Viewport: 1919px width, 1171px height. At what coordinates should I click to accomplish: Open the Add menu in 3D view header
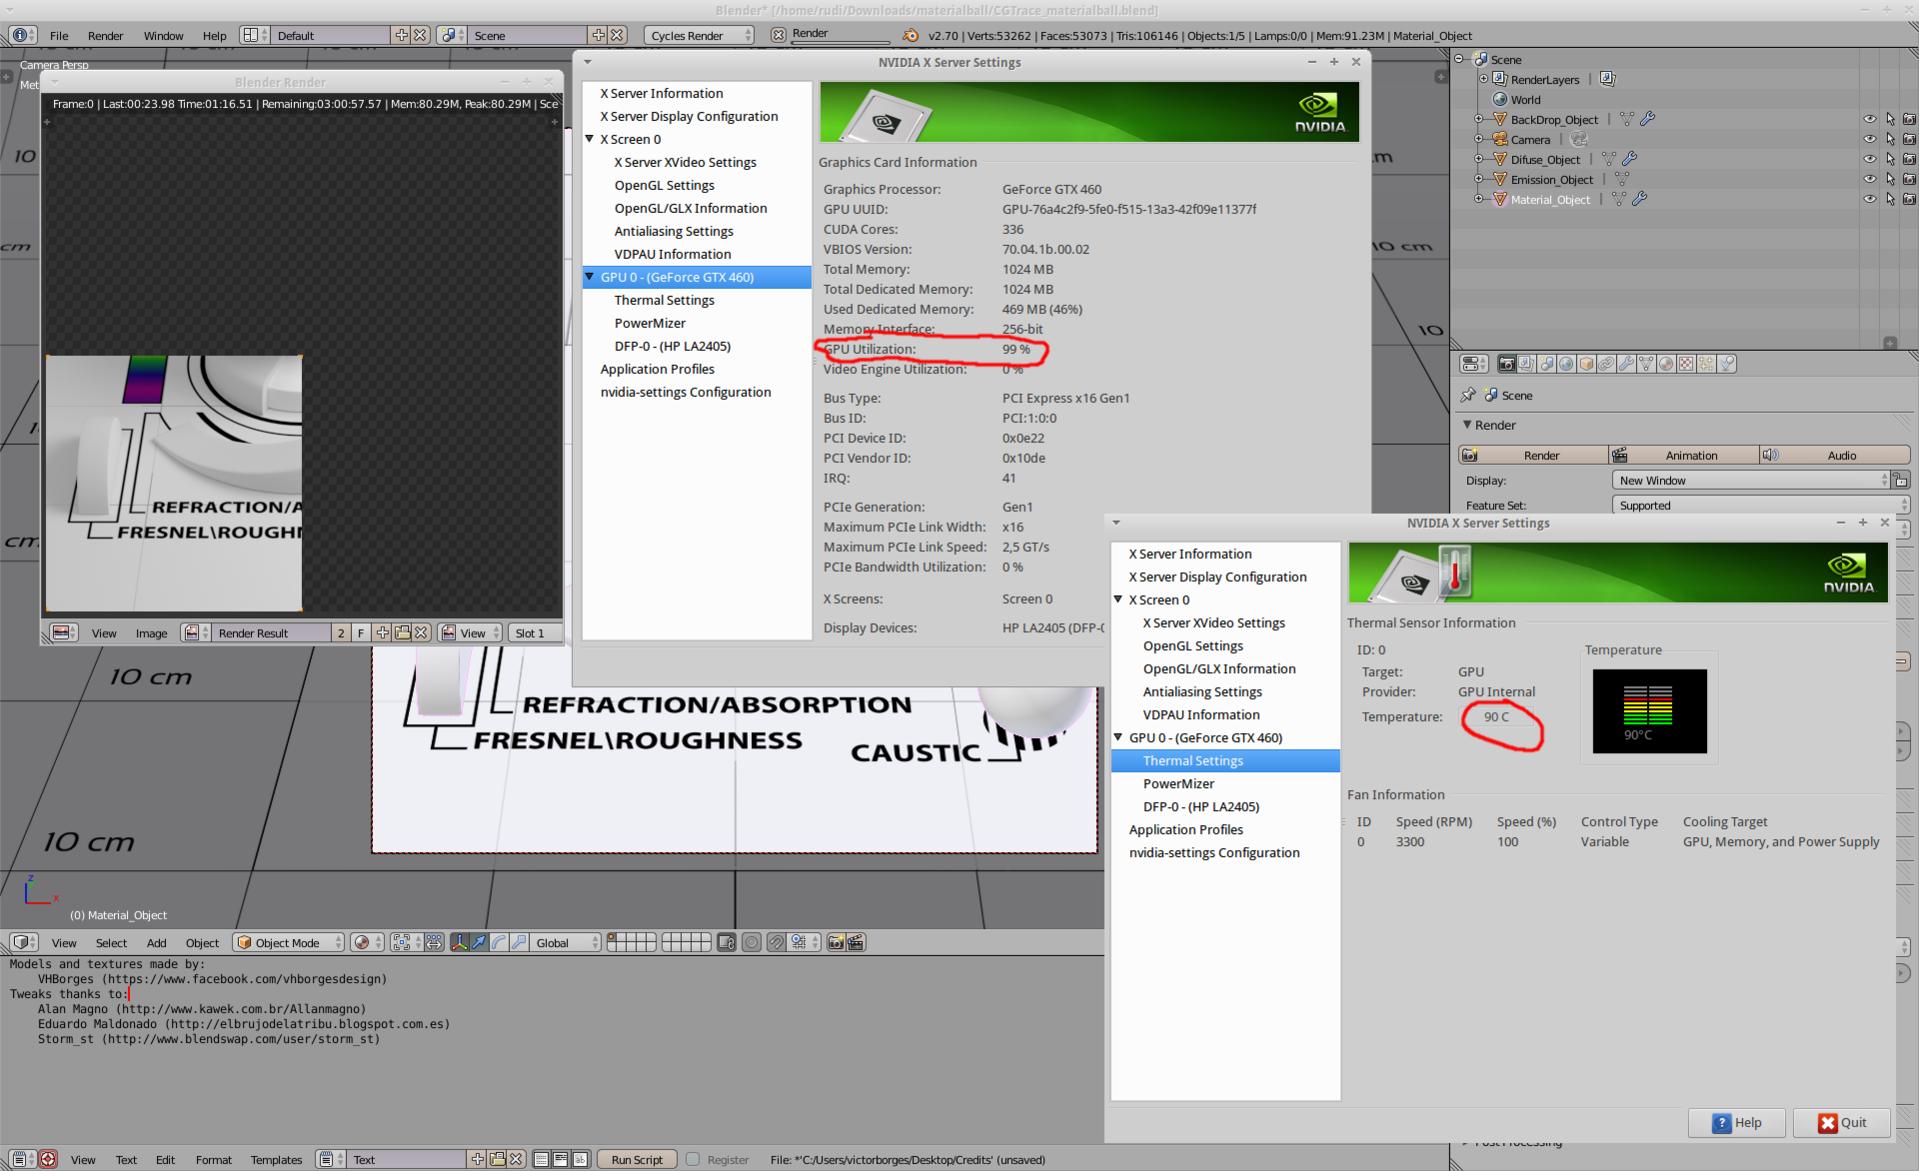click(x=157, y=943)
